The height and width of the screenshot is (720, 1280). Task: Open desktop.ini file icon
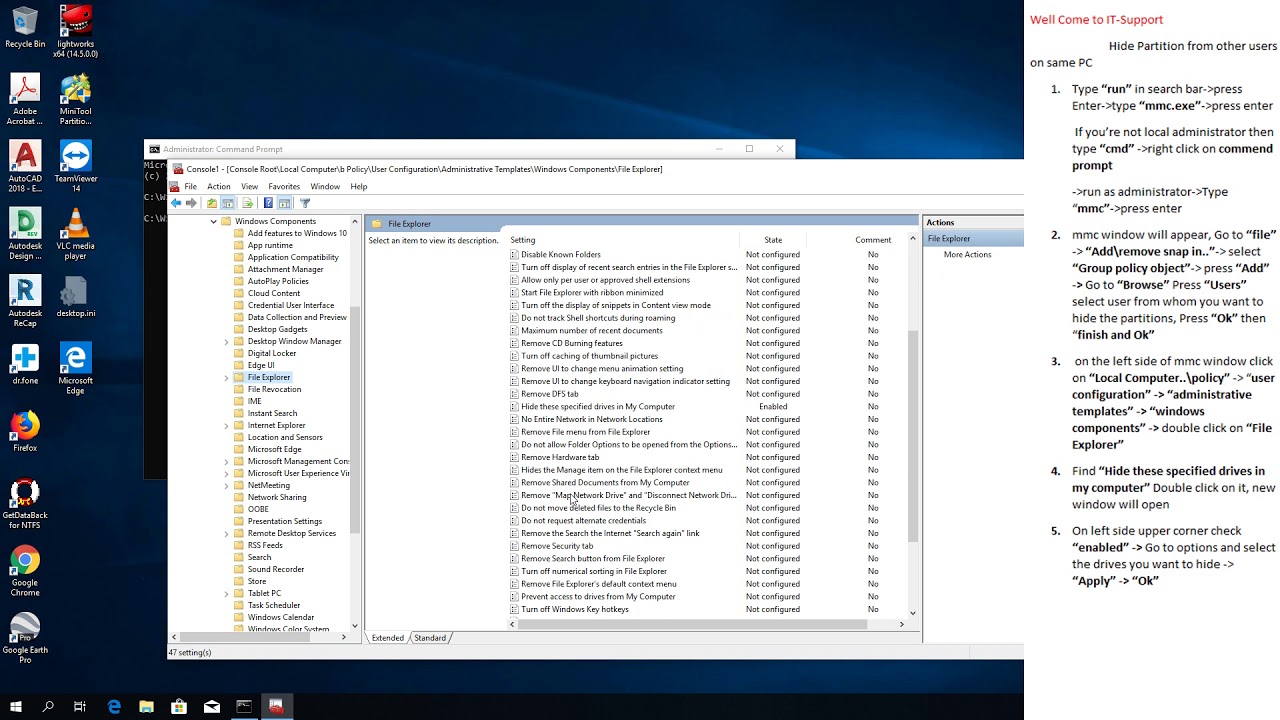[76, 297]
